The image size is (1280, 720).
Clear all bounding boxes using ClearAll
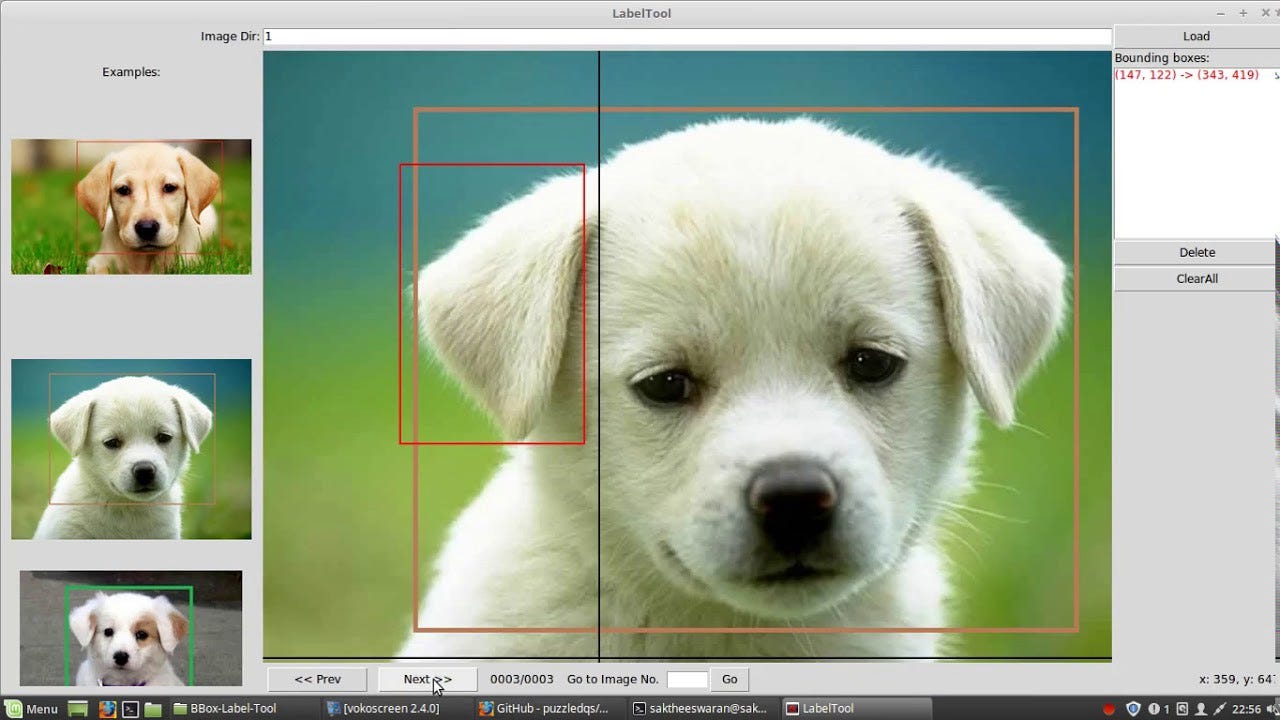pyautogui.click(x=1196, y=279)
